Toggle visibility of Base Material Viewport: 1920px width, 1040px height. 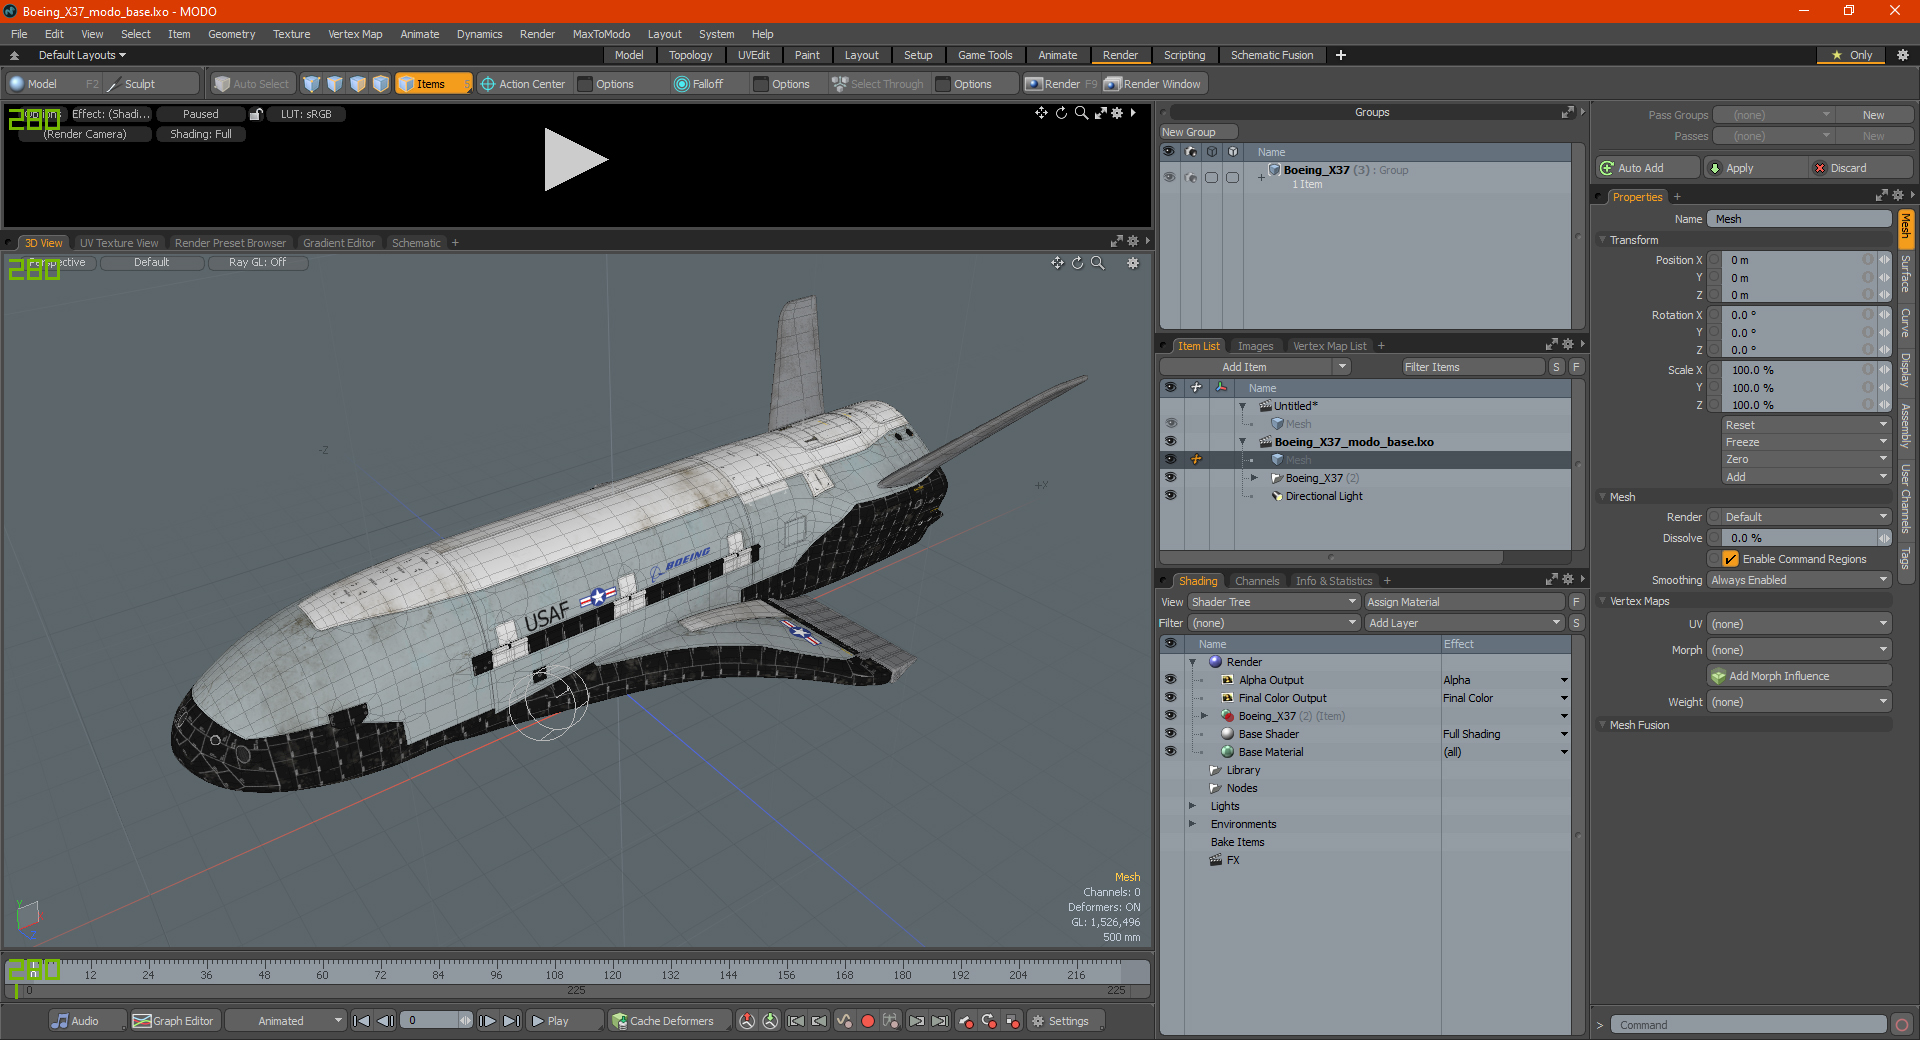(1170, 752)
